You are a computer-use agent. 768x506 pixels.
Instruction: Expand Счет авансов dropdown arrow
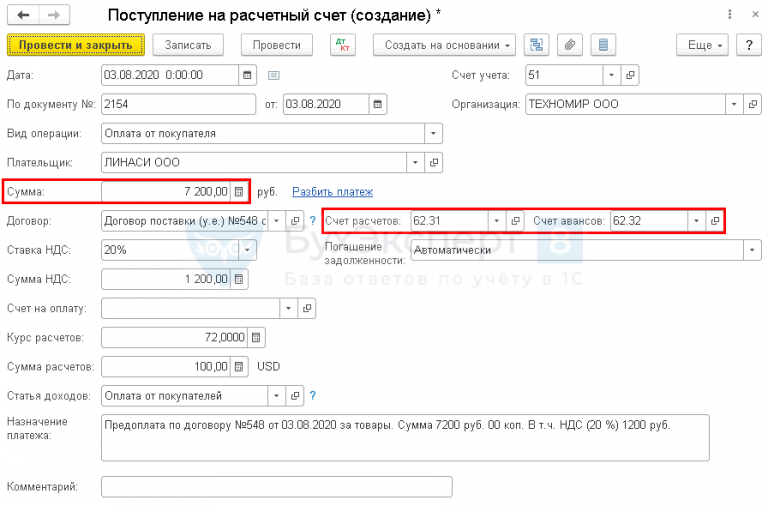pos(696,221)
